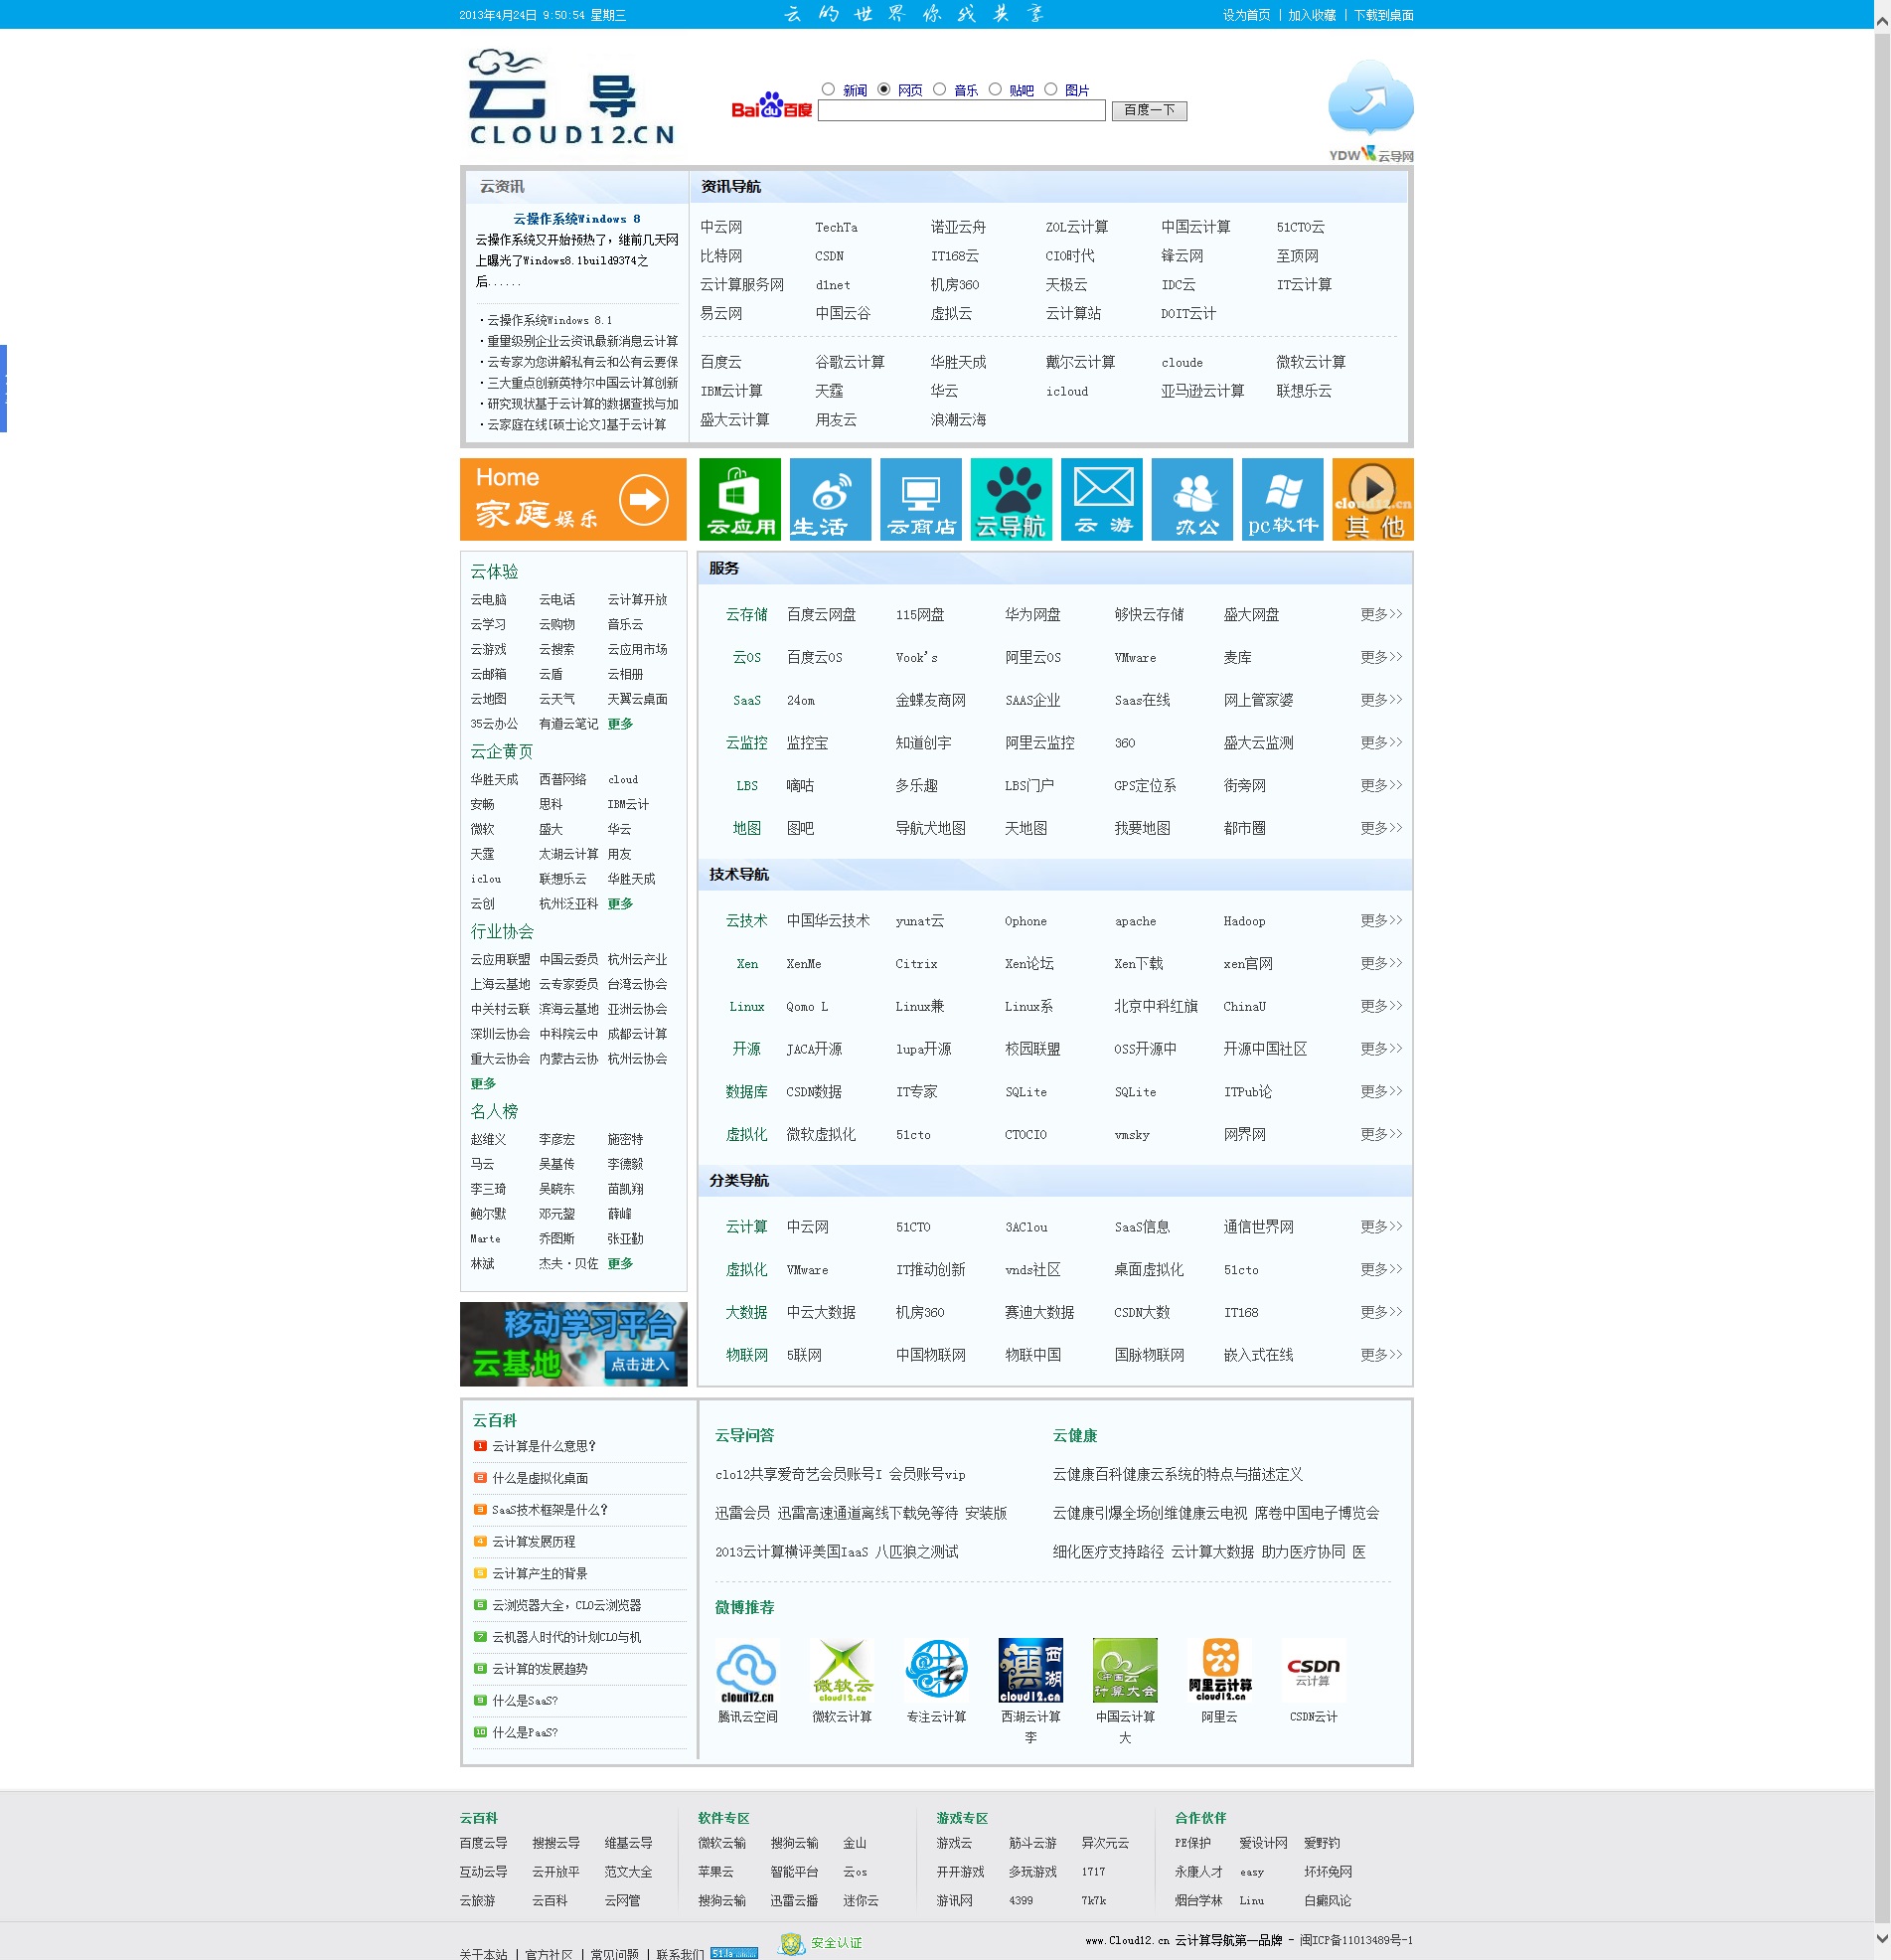This screenshot has width=1891, height=1960.
Task: Open Hadoop link in 技术导航
Action: click(1244, 922)
